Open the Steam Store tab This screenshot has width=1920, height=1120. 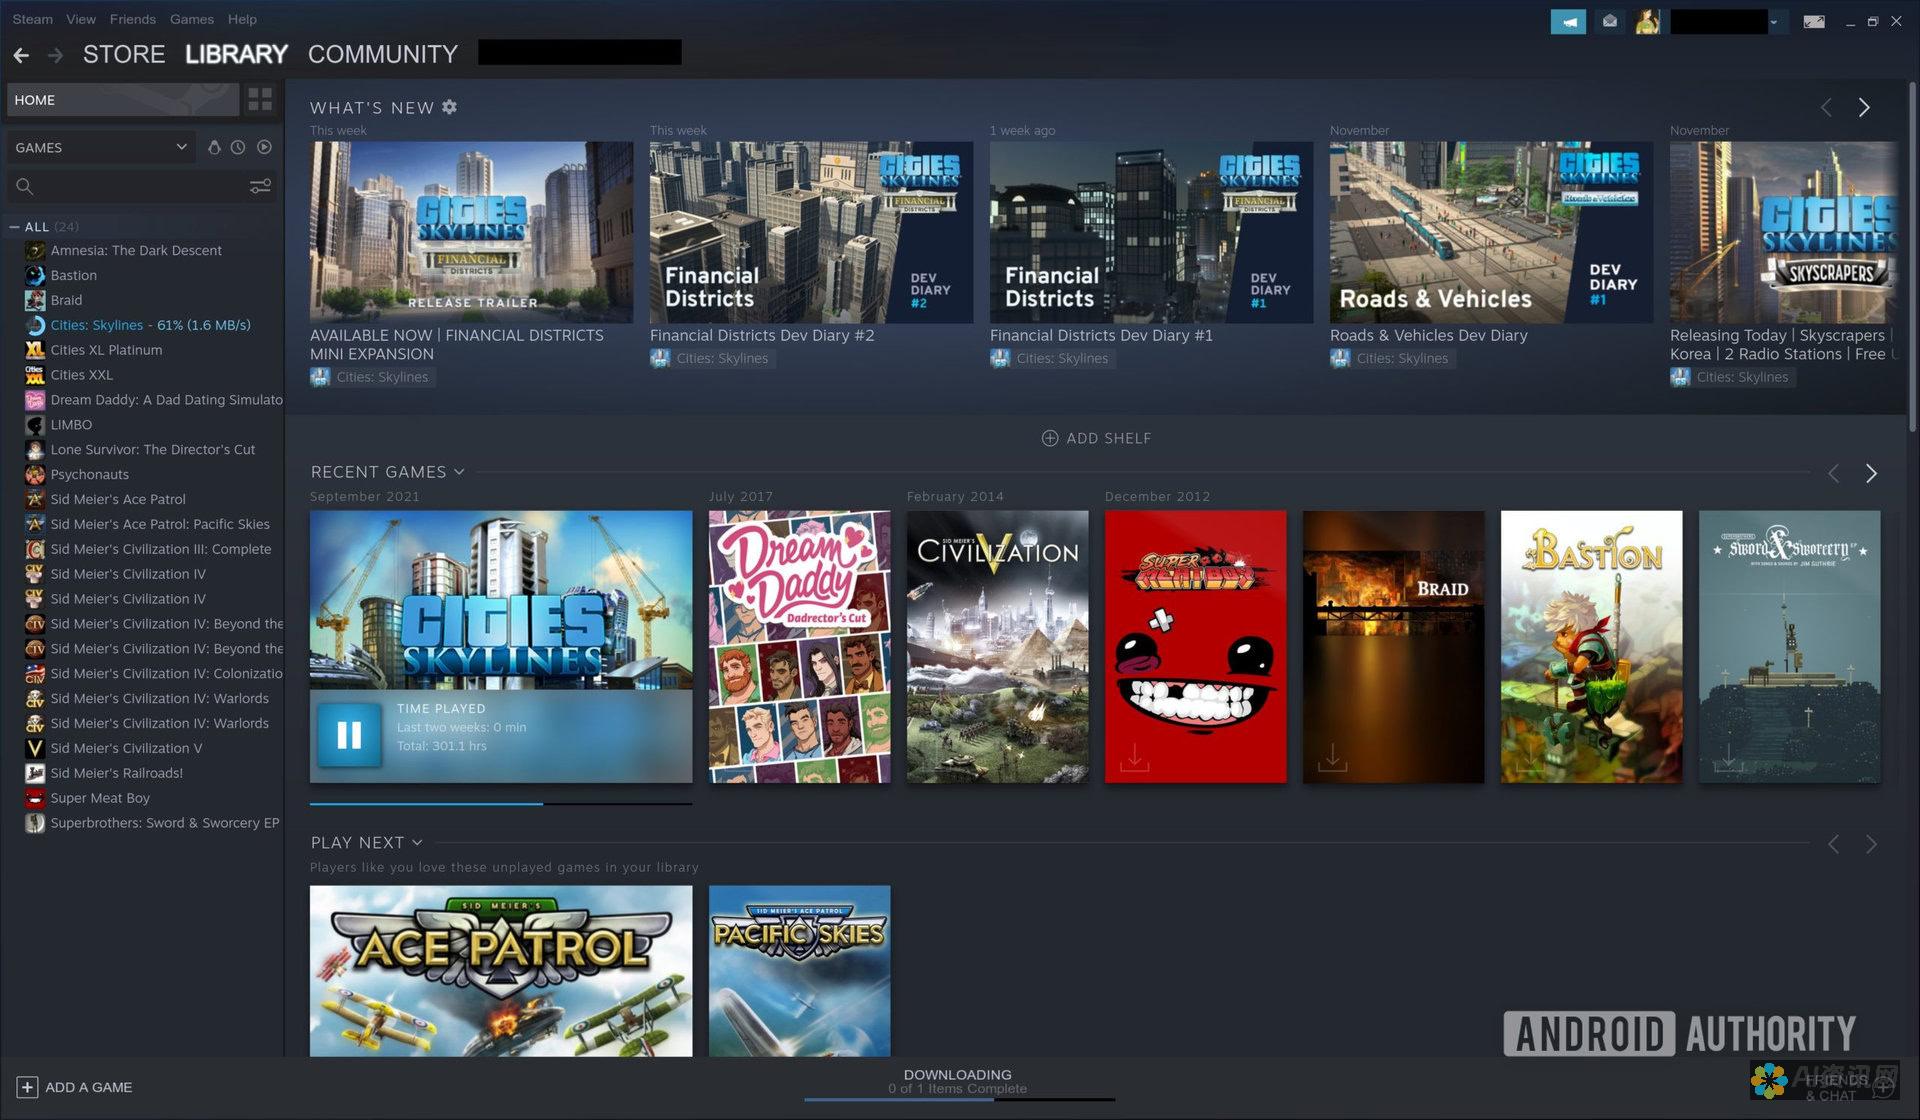click(123, 53)
